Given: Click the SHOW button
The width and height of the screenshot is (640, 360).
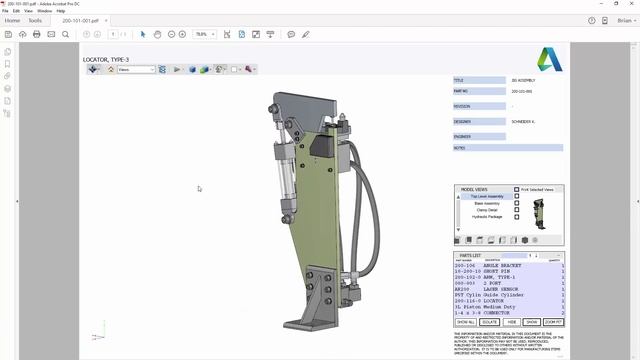Looking at the screenshot, I should (x=531, y=322).
